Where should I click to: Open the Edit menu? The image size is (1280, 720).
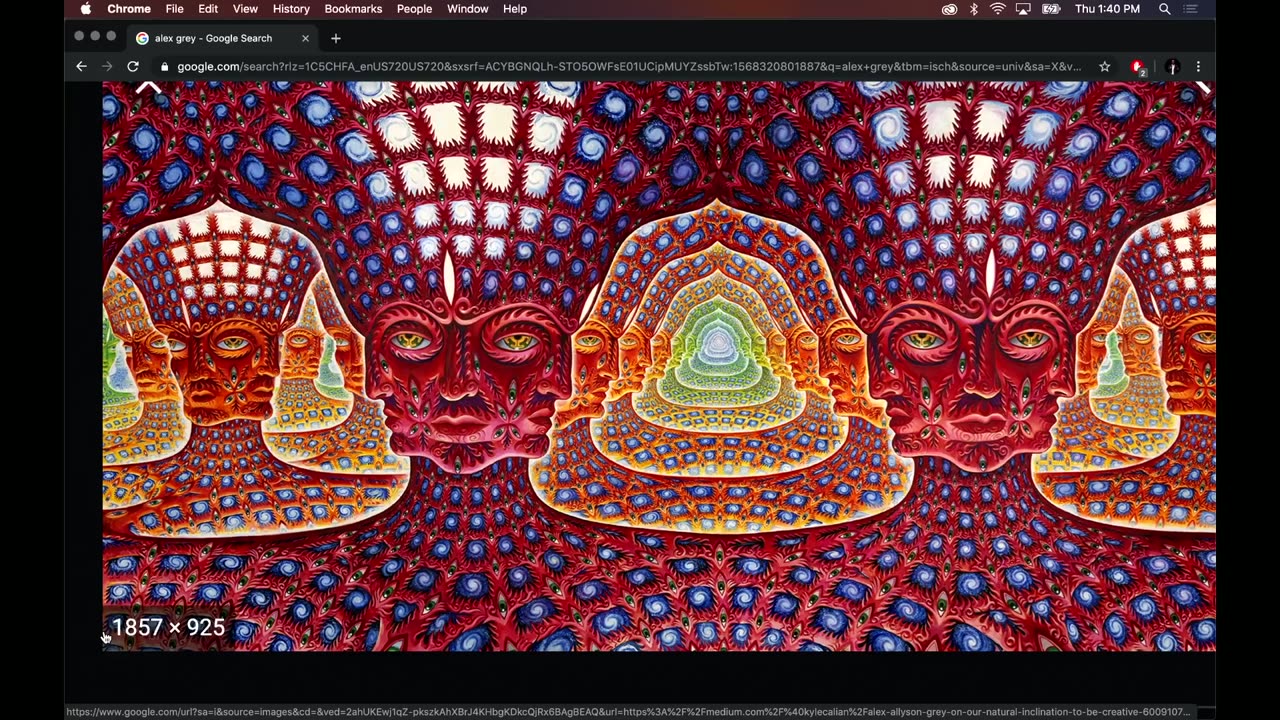pos(208,9)
